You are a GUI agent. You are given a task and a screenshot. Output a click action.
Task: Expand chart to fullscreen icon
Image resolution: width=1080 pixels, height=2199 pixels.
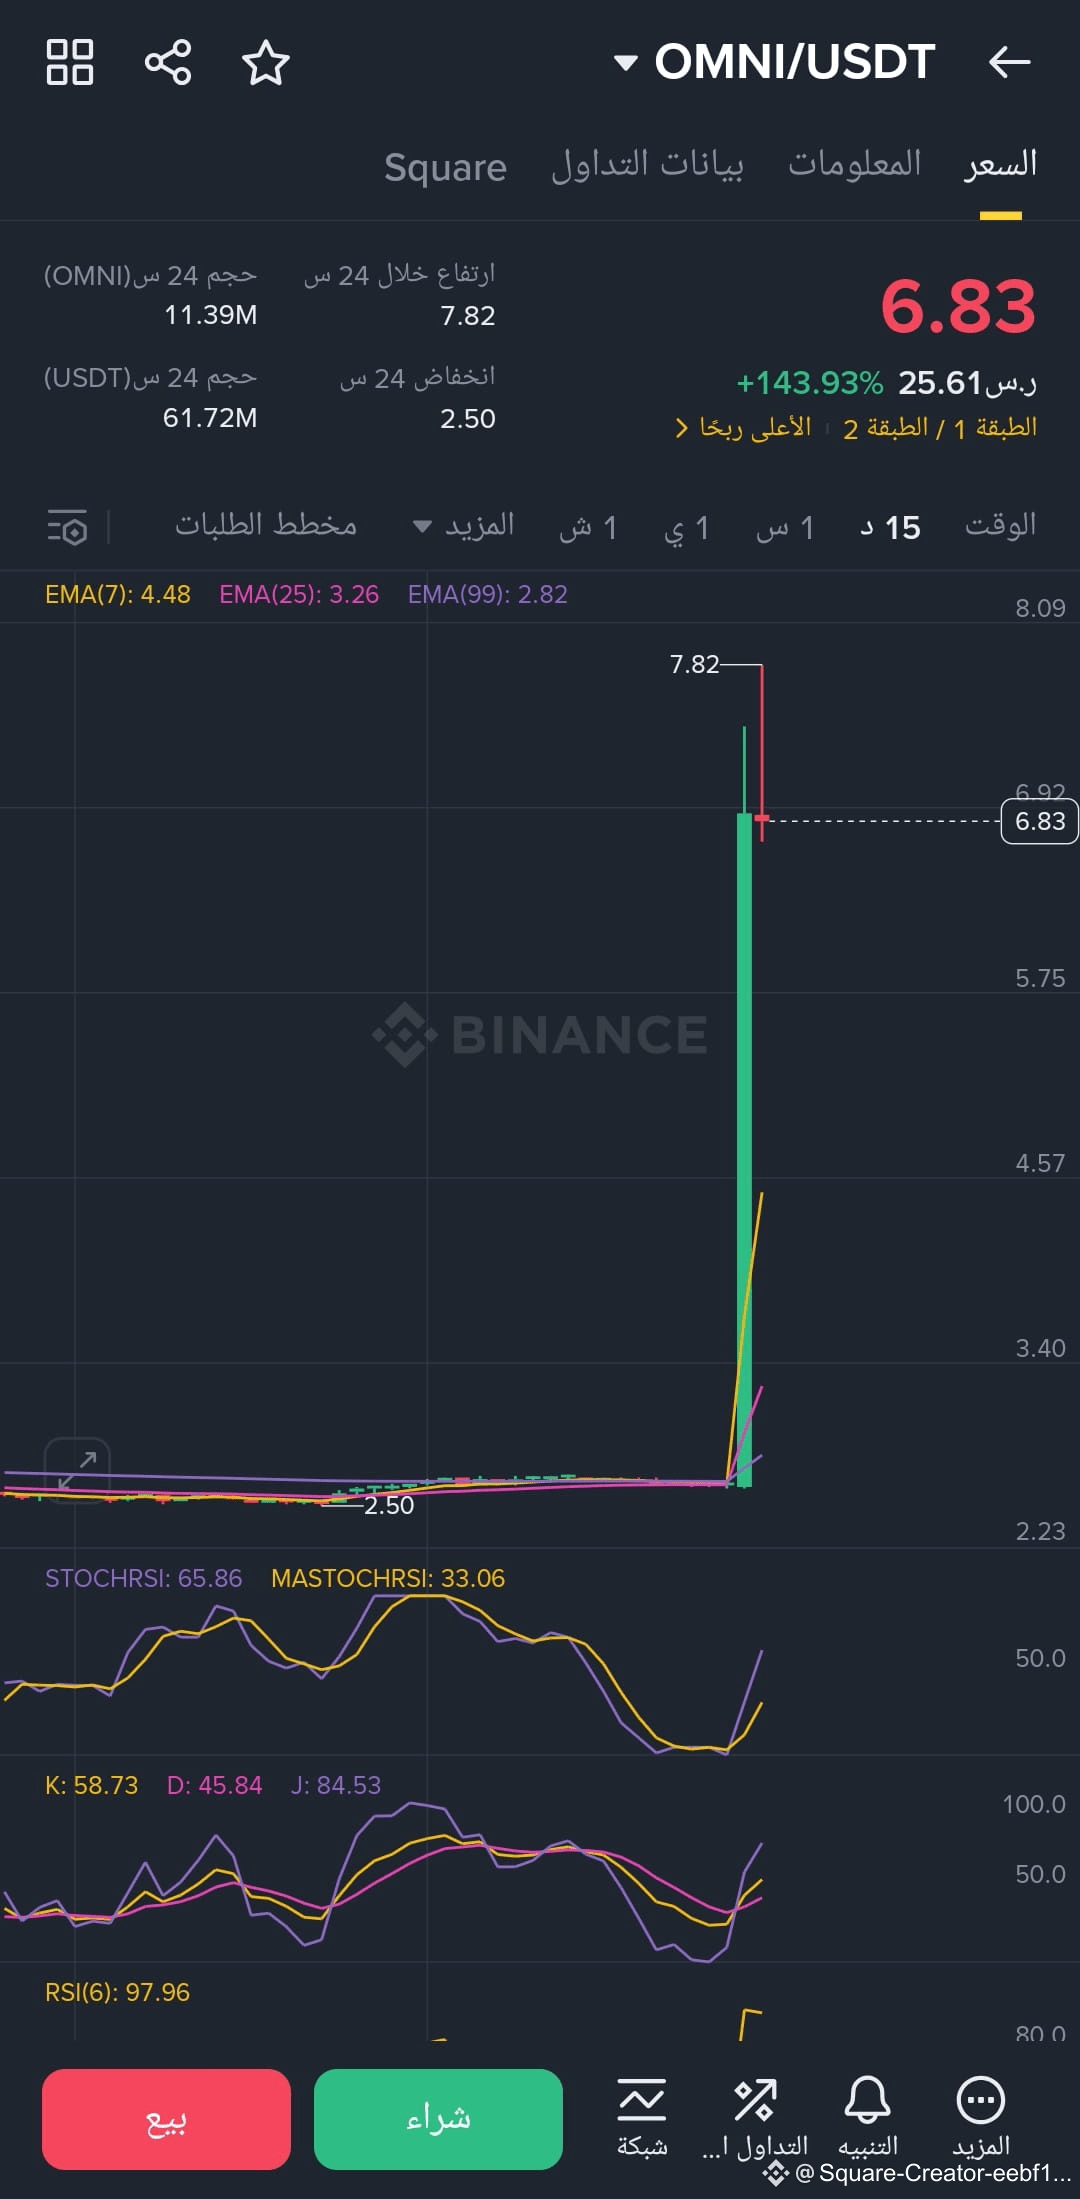pos(77,1470)
